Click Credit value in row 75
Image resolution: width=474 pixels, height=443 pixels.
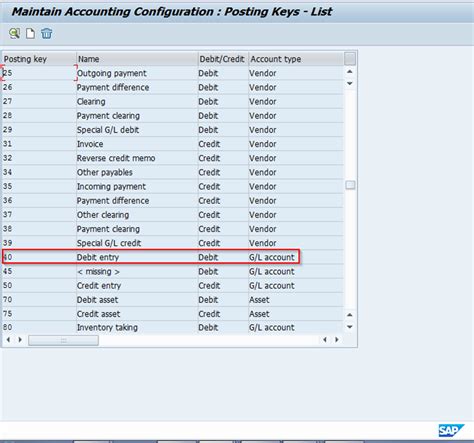[x=223, y=314]
